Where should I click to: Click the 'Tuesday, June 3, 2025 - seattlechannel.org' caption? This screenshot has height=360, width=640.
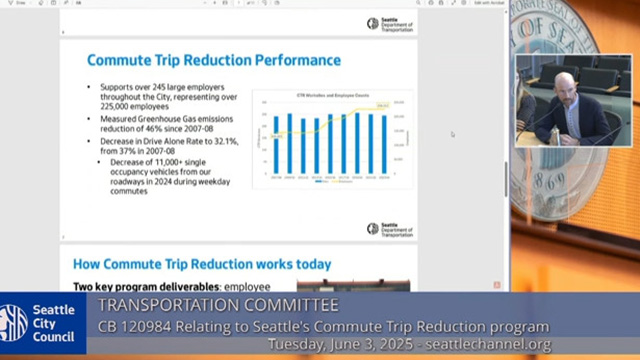click(409, 344)
